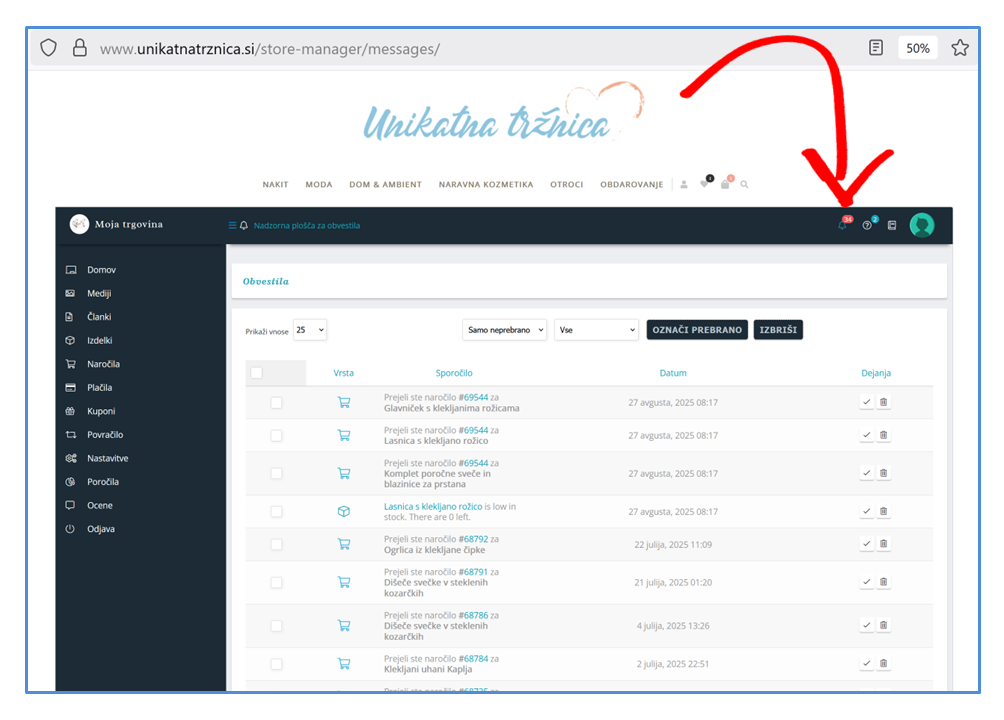Open order link #68792
The height and width of the screenshot is (720, 1004).
point(473,539)
